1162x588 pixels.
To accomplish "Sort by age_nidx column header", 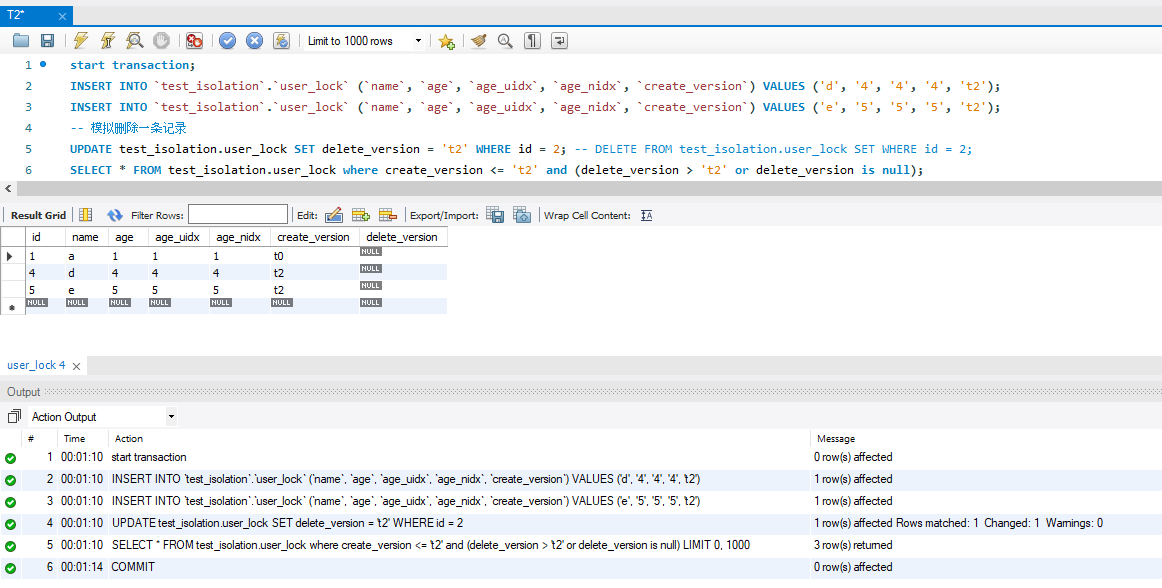I will pyautogui.click(x=239, y=237).
